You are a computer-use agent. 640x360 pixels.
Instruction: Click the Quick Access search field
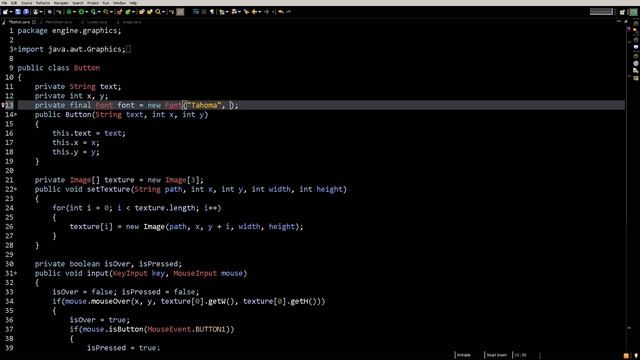(601, 11)
